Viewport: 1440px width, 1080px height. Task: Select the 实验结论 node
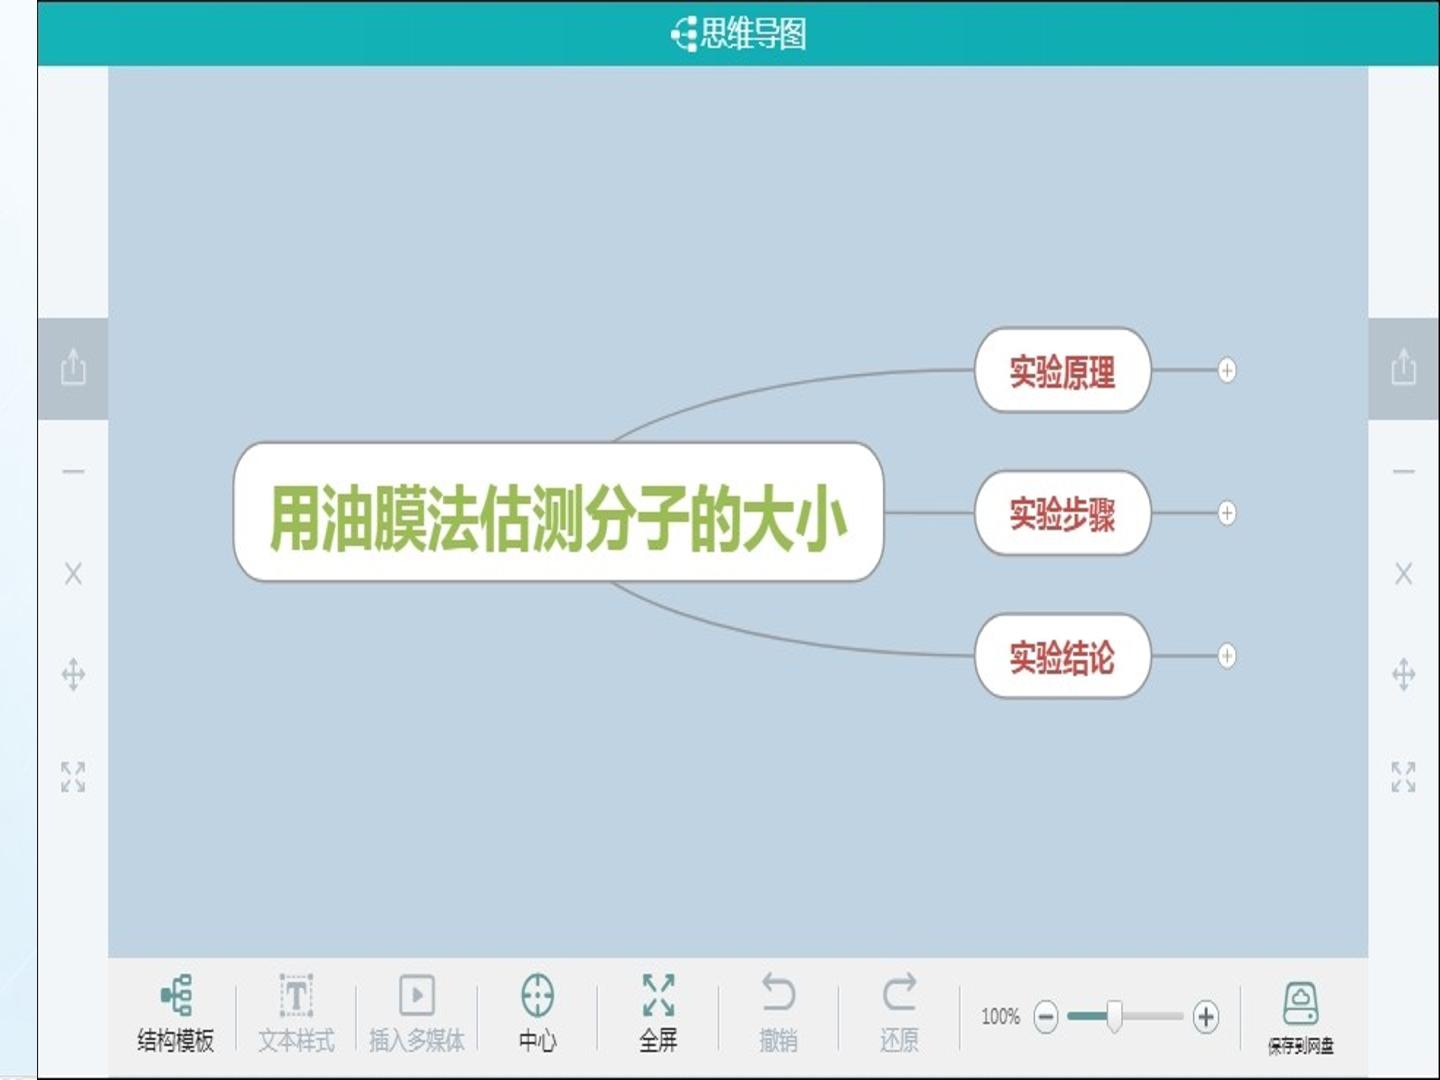point(1062,656)
